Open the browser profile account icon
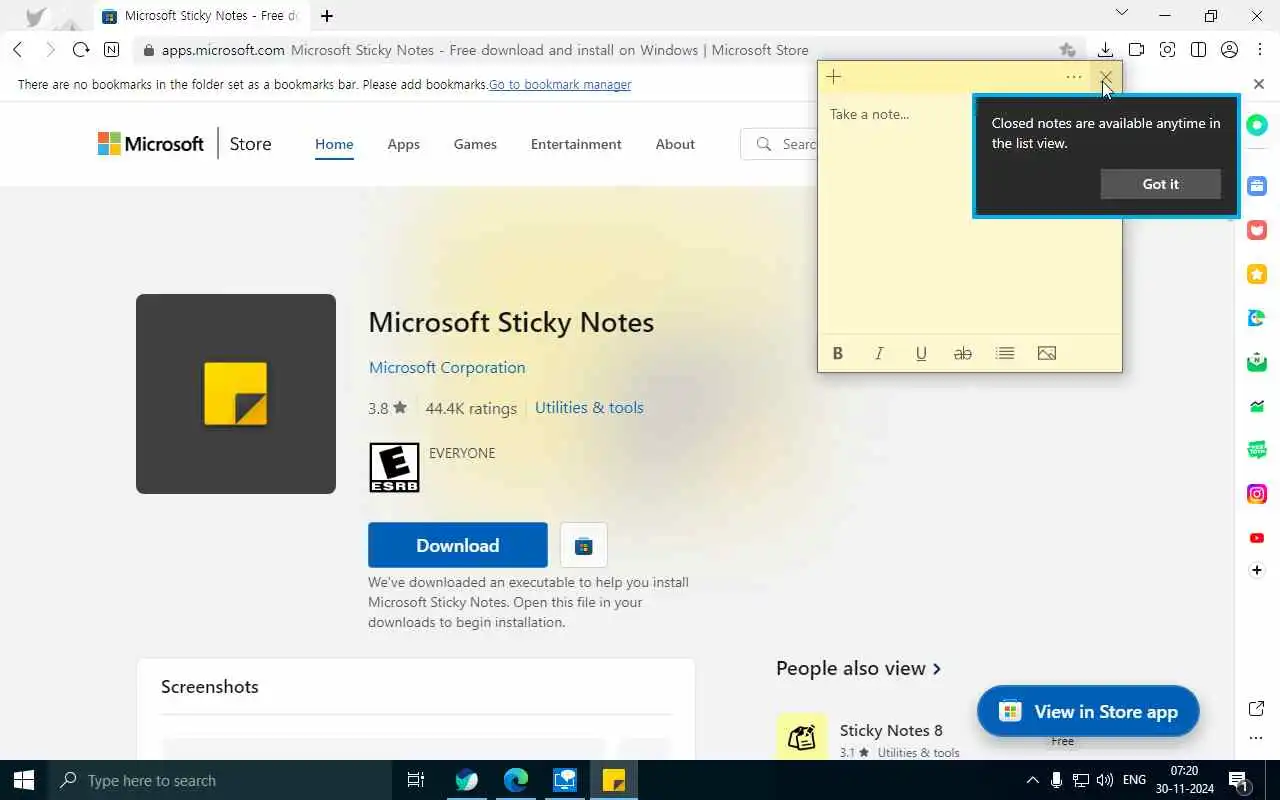The height and width of the screenshot is (800, 1280). [x=1230, y=50]
